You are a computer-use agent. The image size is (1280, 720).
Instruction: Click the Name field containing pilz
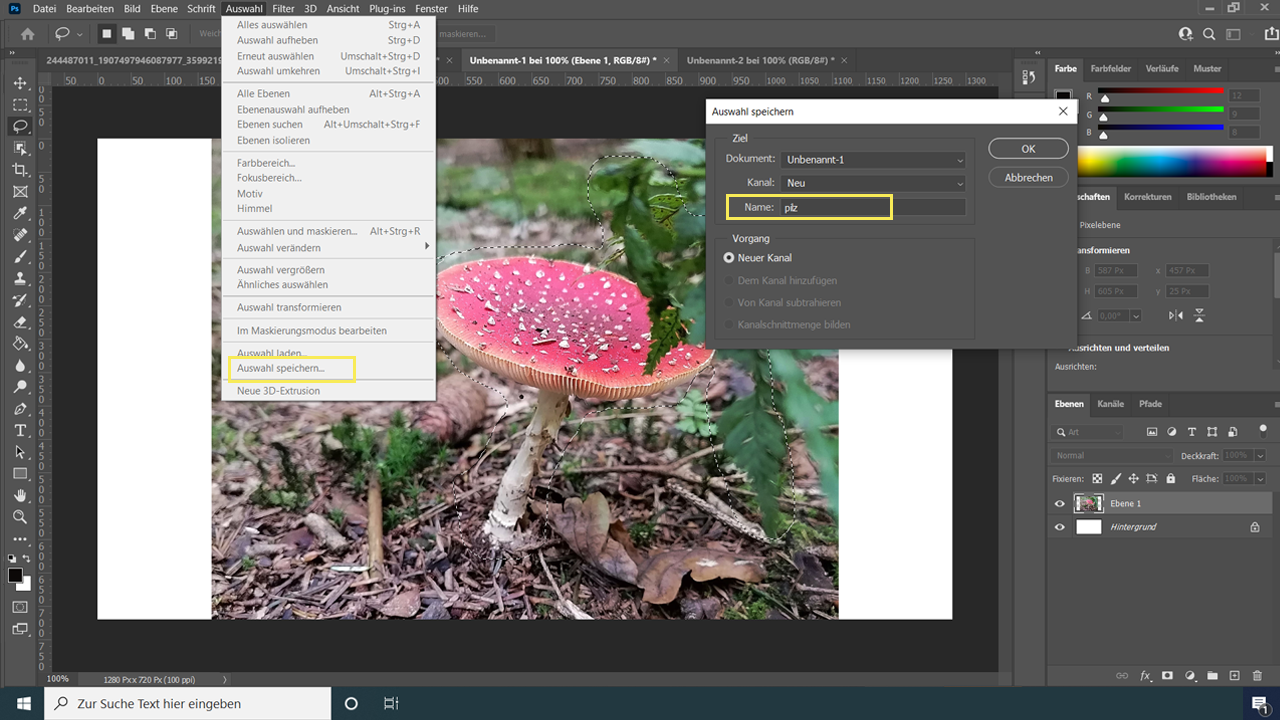tap(835, 207)
